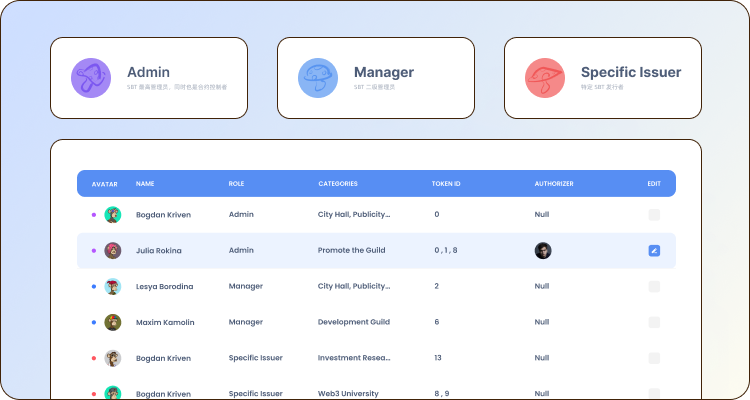
Task: Click the Admin role cell for Julia Rokina
Action: pyautogui.click(x=241, y=250)
